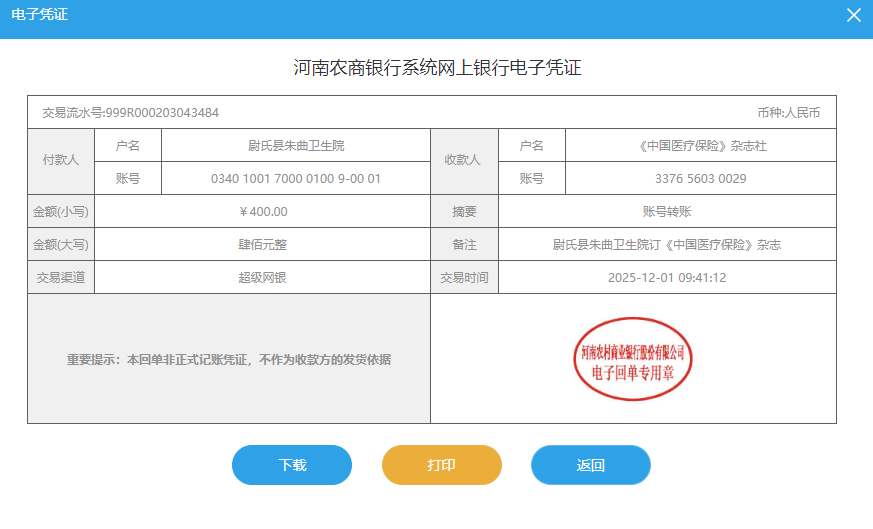
Task: Select payee name 《中国医疗保险》杂志社
Action: click(x=700, y=146)
